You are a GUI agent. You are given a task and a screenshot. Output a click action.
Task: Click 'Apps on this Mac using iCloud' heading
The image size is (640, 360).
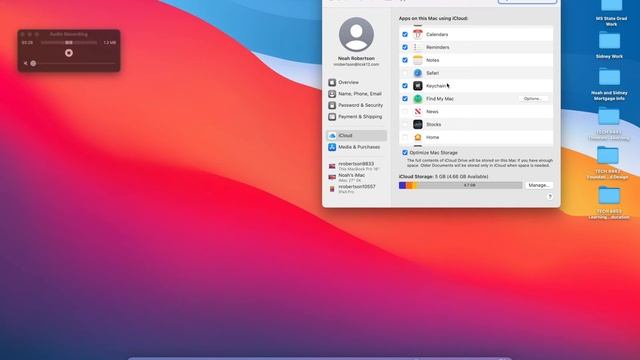(433, 18)
